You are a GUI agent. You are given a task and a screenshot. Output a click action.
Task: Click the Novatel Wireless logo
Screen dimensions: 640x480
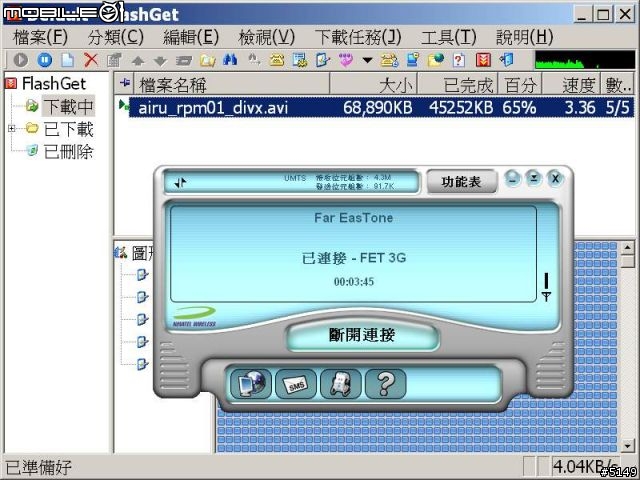click(x=194, y=316)
